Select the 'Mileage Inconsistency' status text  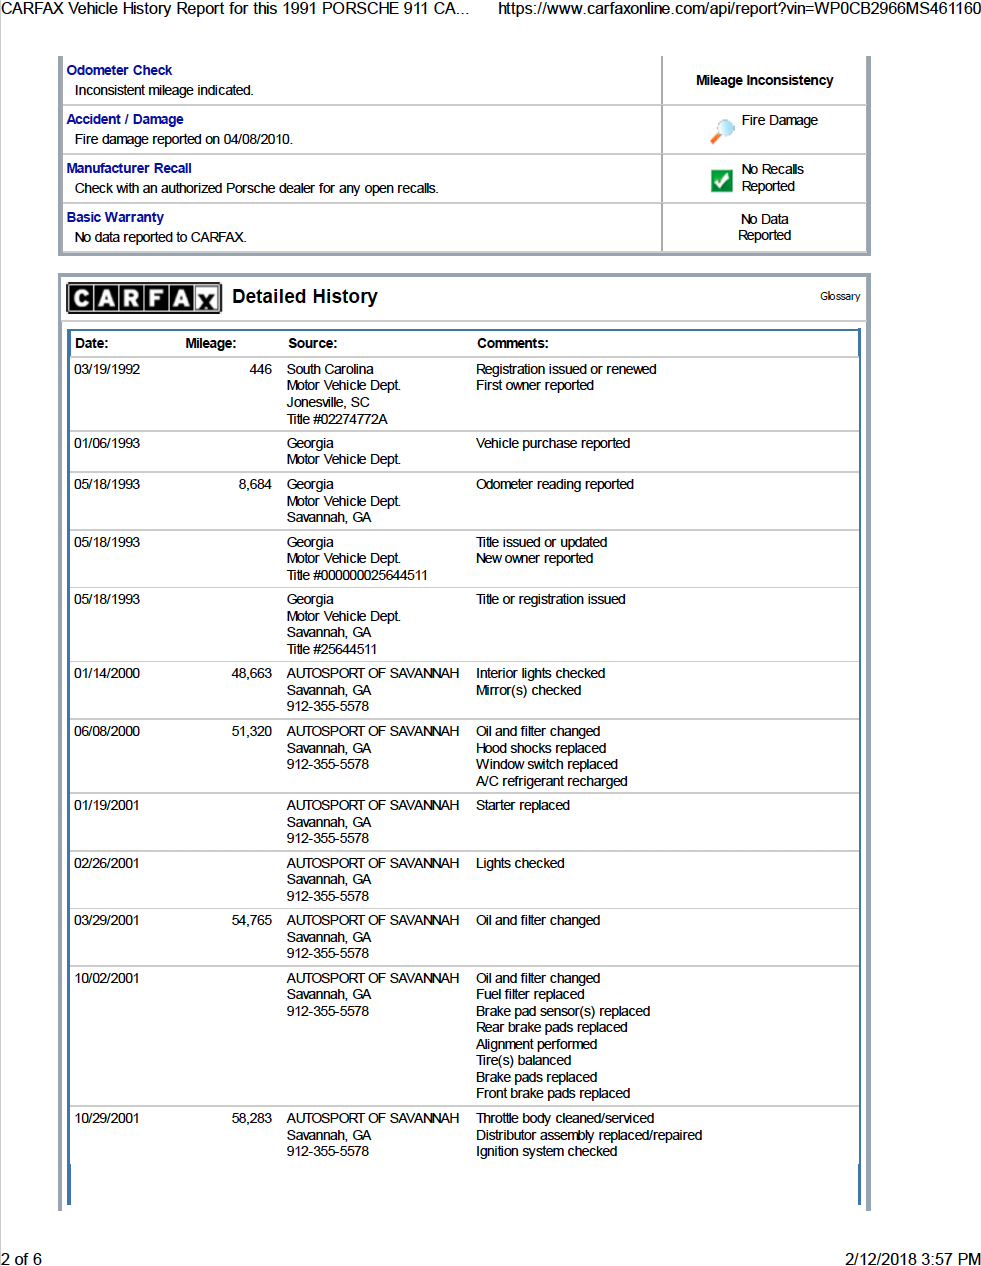765,80
